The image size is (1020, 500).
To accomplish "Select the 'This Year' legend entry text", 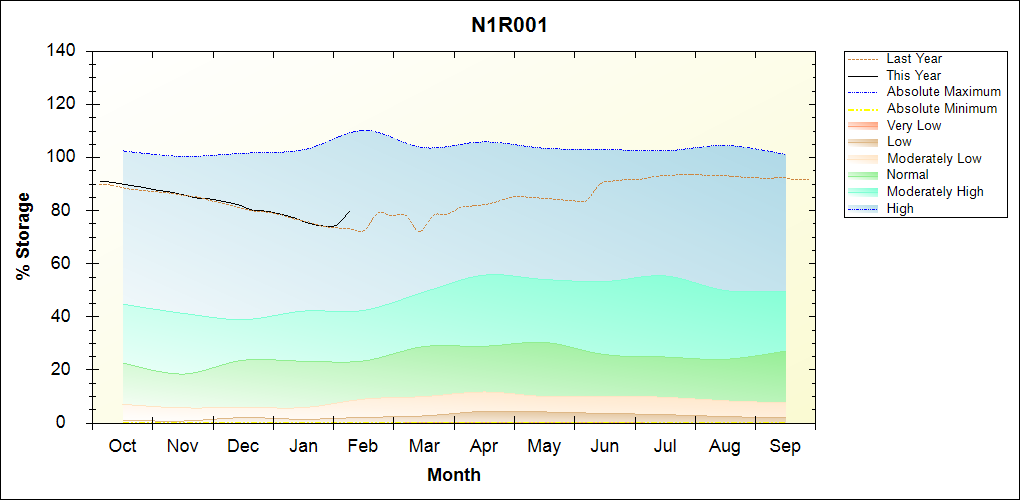I will pyautogui.click(x=914, y=75).
